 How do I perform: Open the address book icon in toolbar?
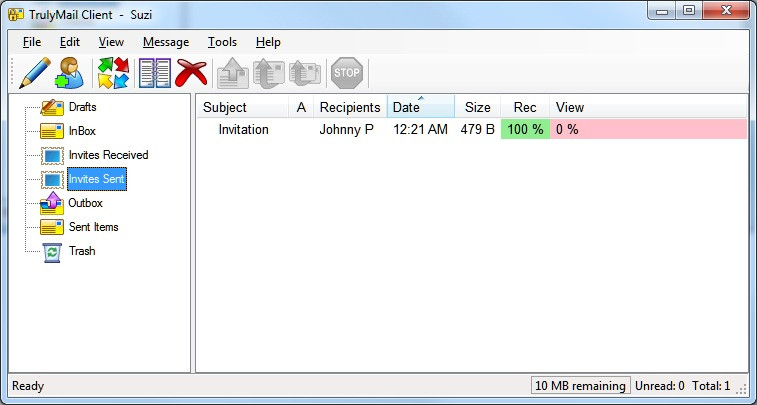pyautogui.click(x=154, y=73)
